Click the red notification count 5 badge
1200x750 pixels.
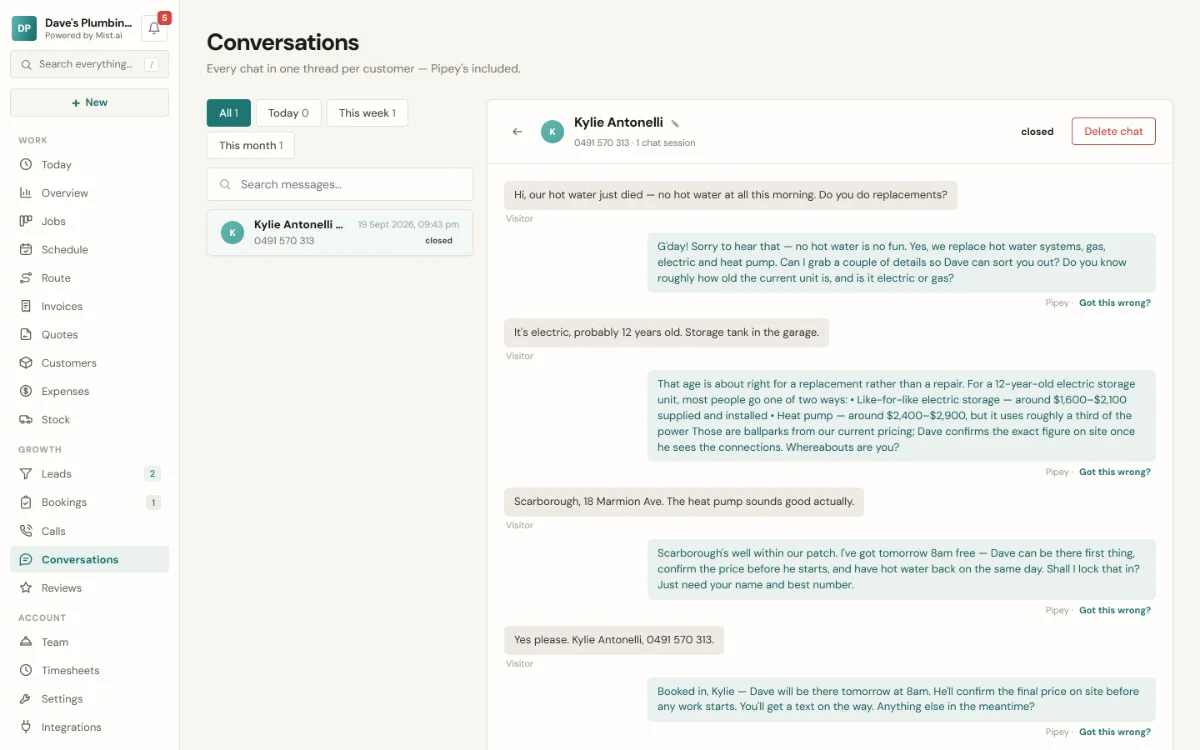(164, 18)
